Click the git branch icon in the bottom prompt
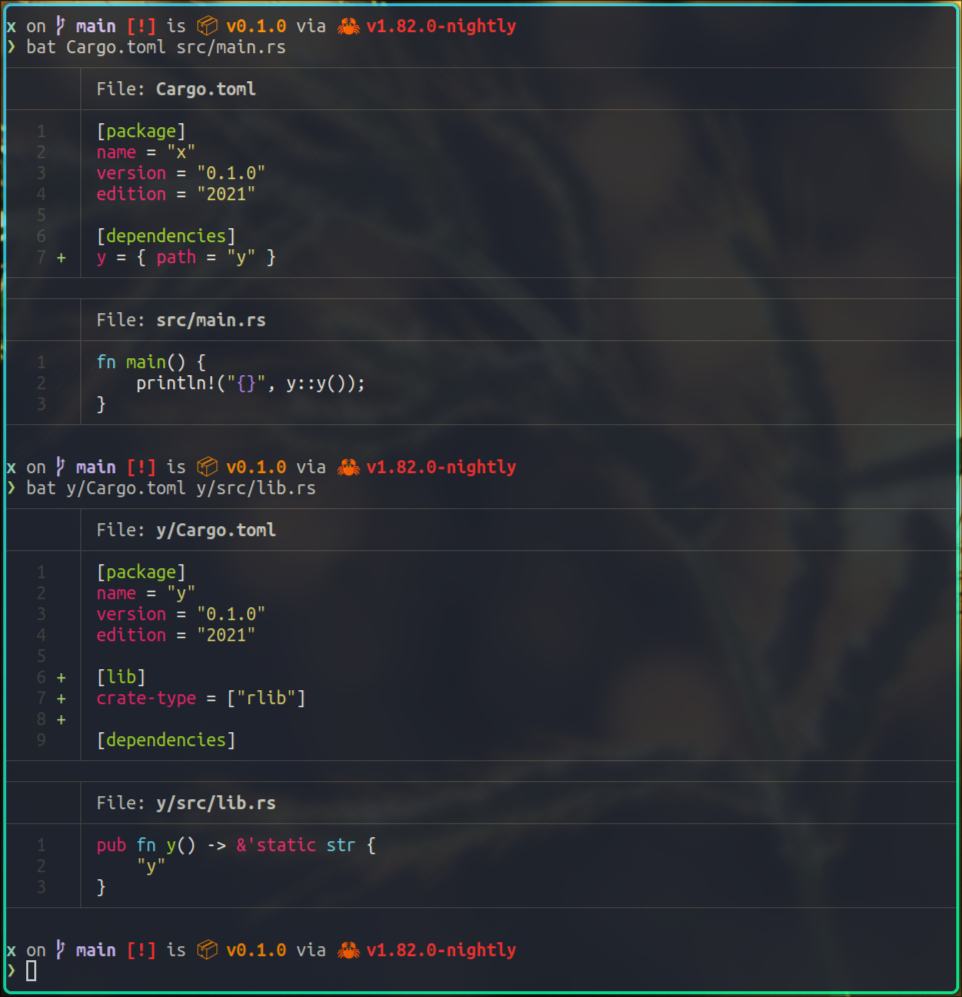The width and height of the screenshot is (962, 997). [x=61, y=950]
